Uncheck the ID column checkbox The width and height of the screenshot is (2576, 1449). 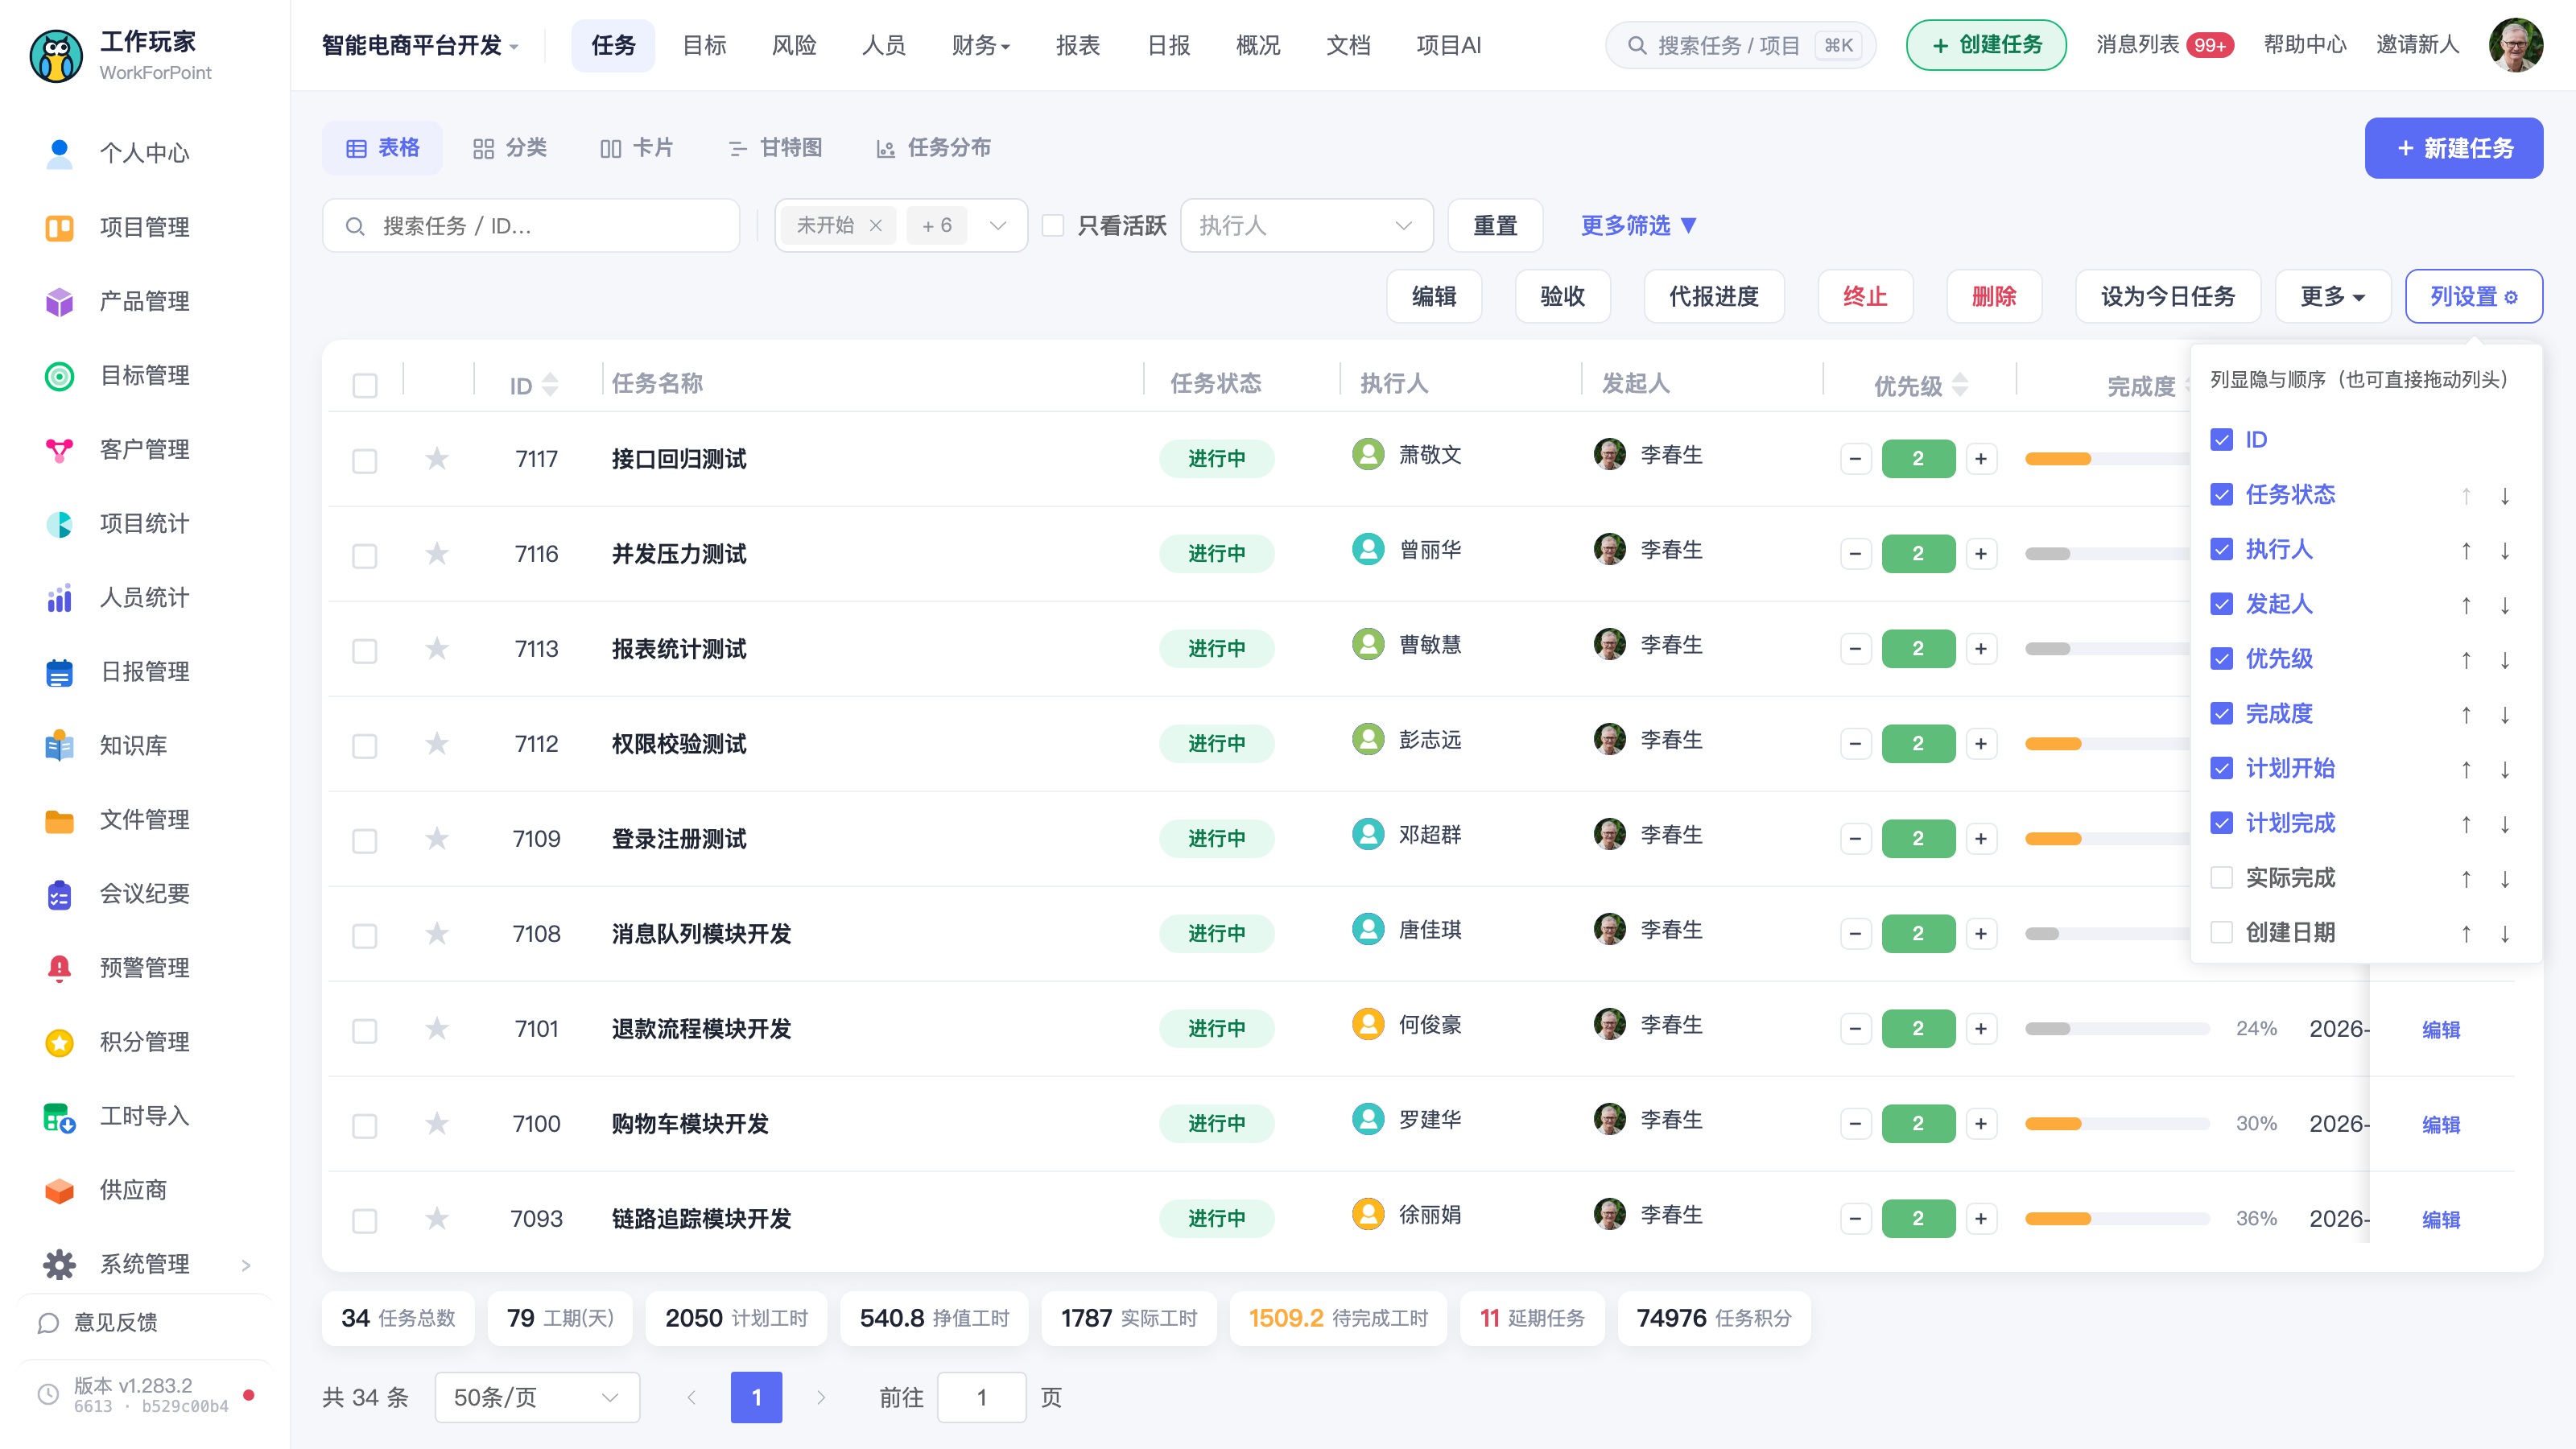[2221, 440]
